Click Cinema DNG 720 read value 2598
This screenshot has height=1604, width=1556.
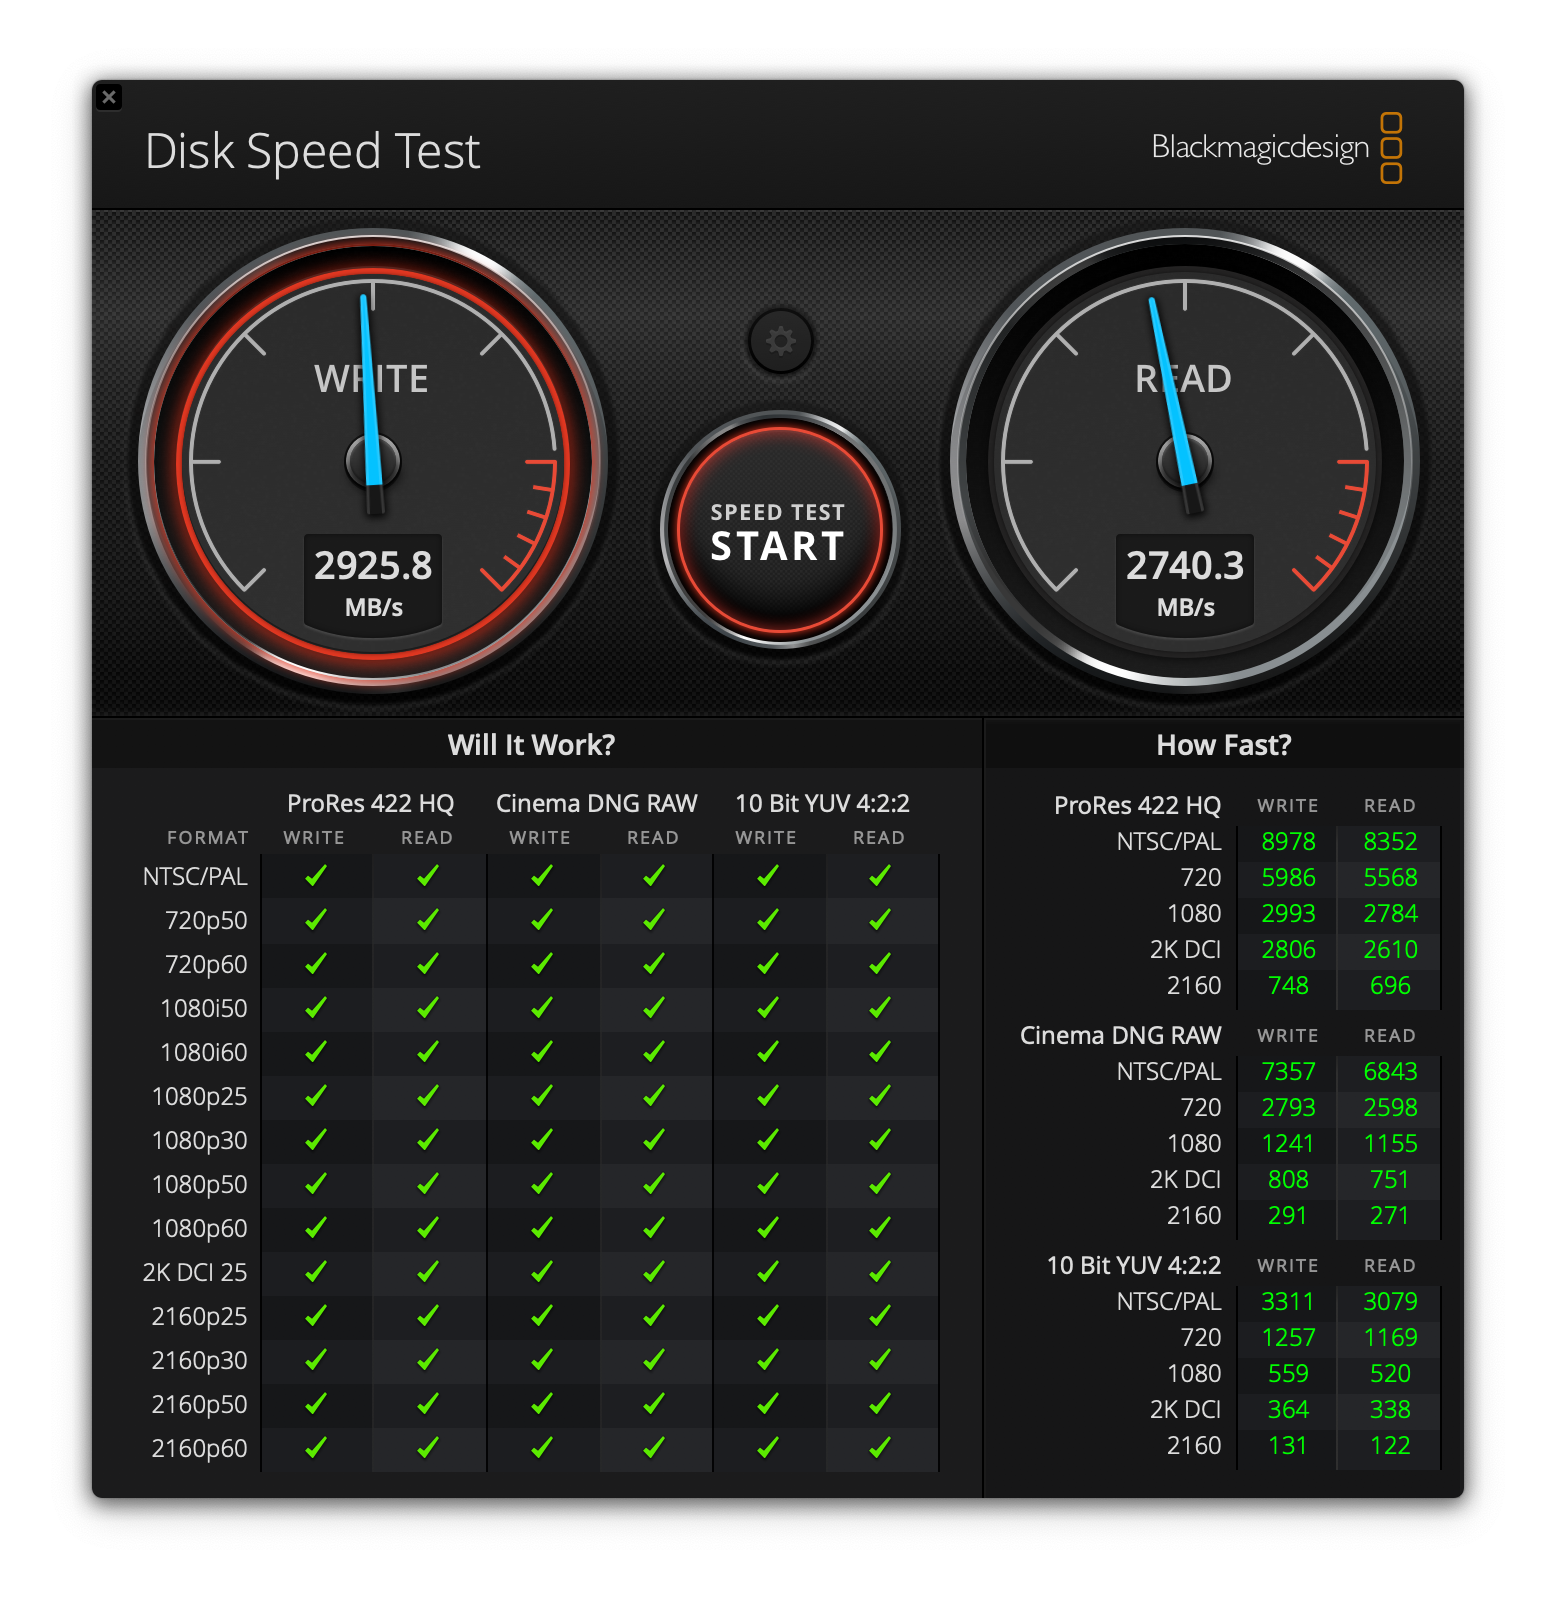(1390, 1108)
